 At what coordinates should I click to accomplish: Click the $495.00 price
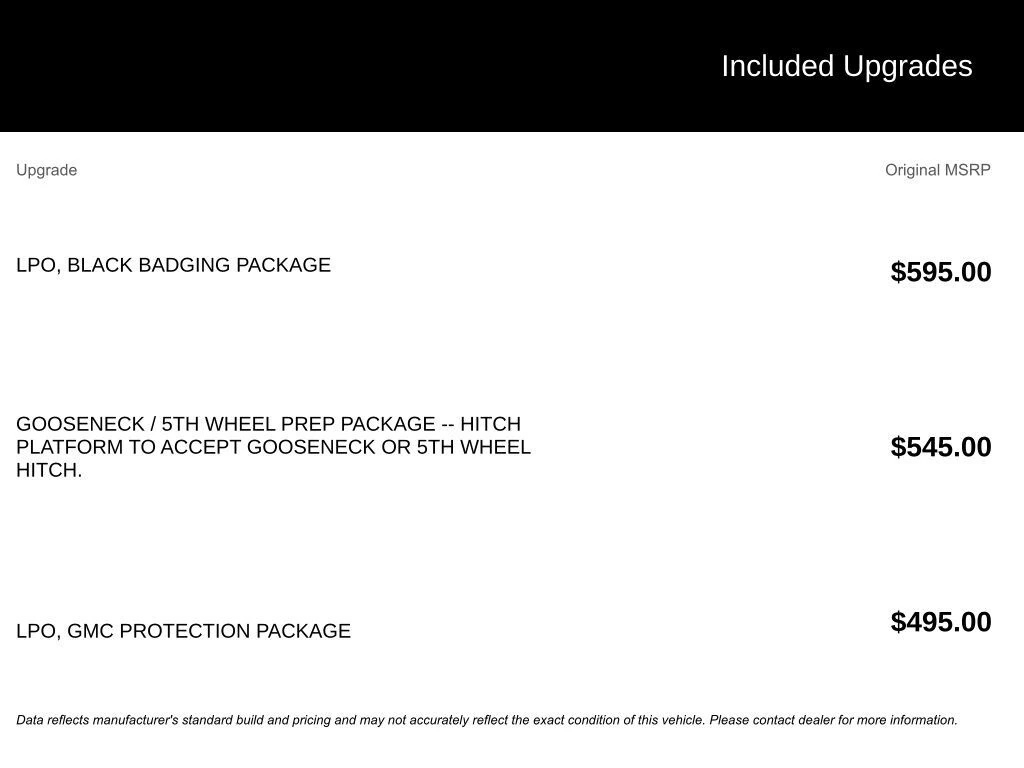point(941,622)
